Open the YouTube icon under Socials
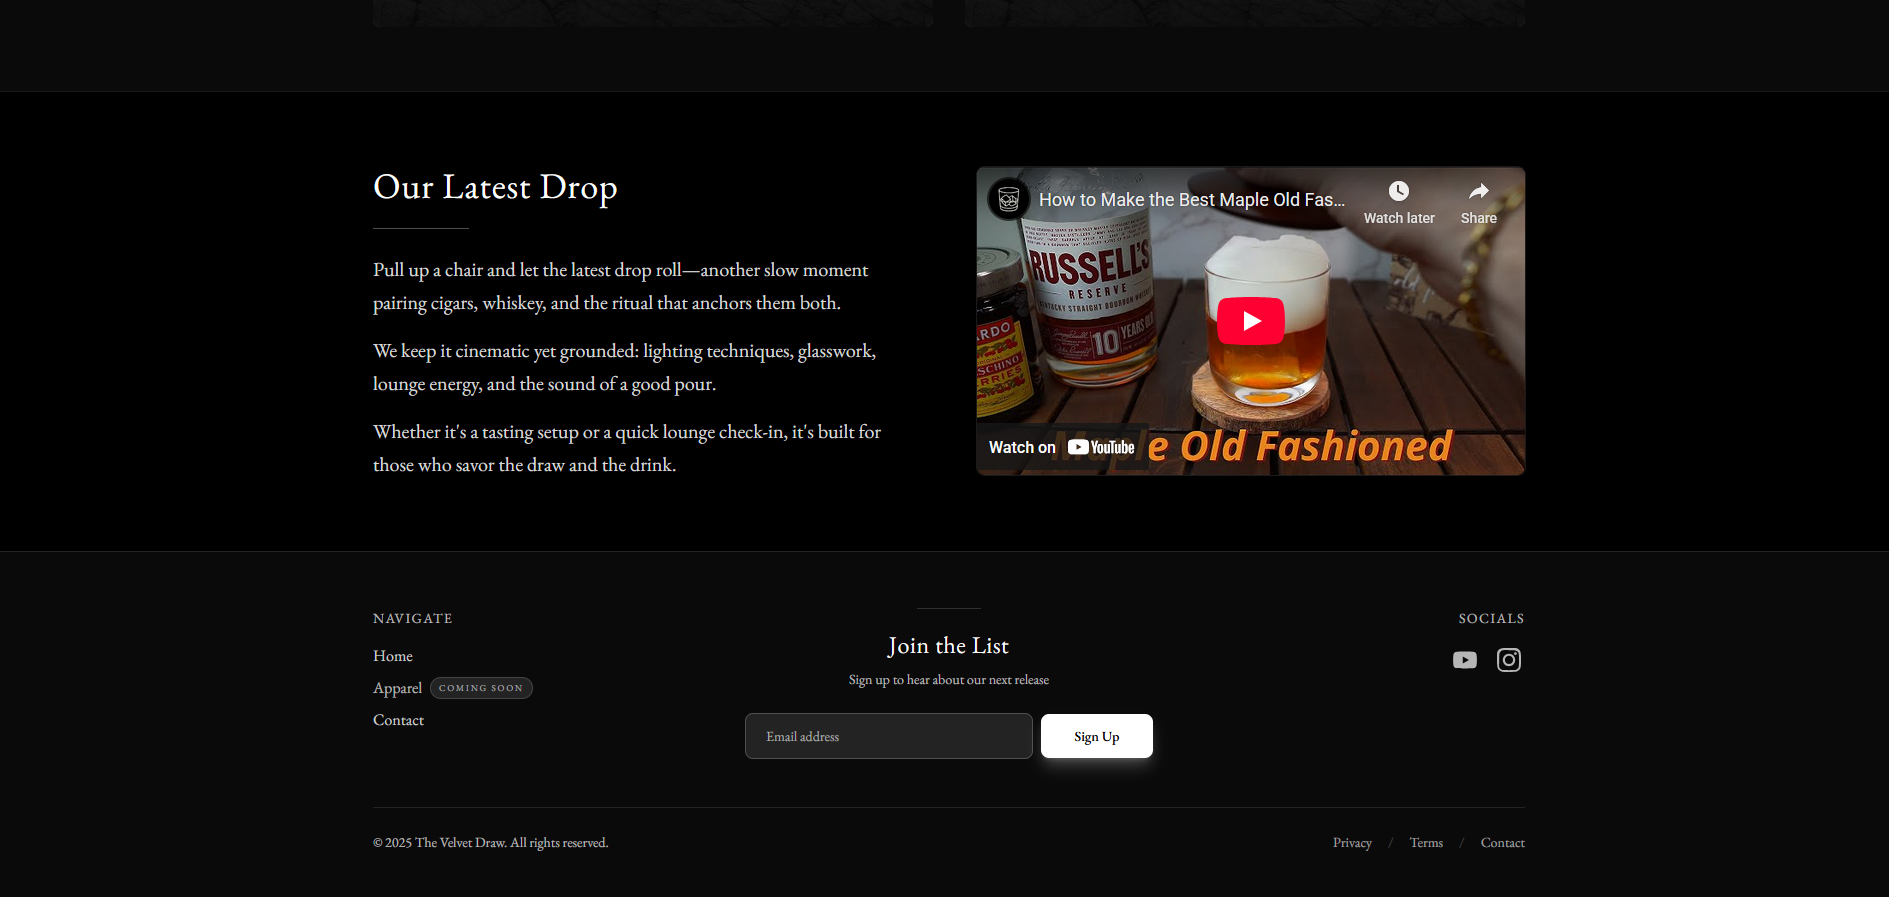This screenshot has height=897, width=1889. point(1464,660)
